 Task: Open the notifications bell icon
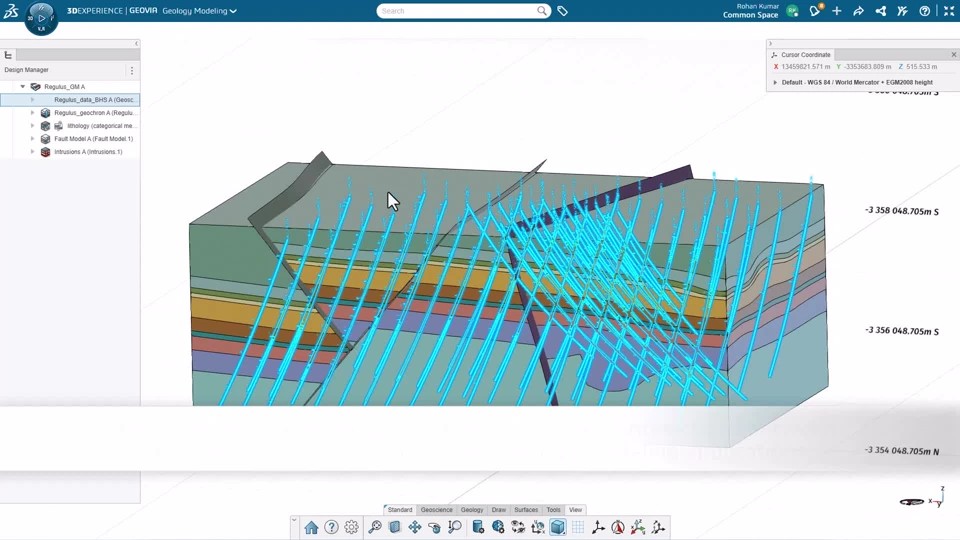[x=815, y=10]
